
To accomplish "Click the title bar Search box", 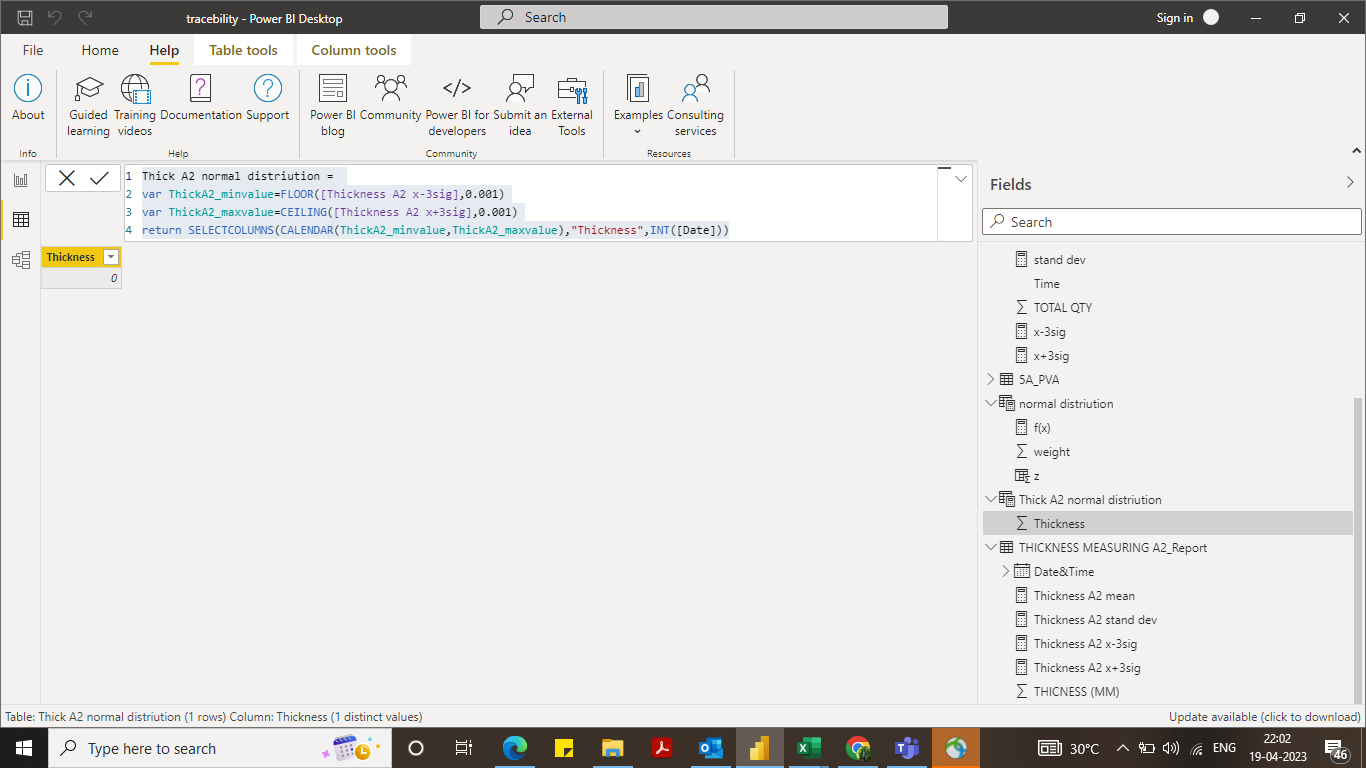I will [714, 17].
